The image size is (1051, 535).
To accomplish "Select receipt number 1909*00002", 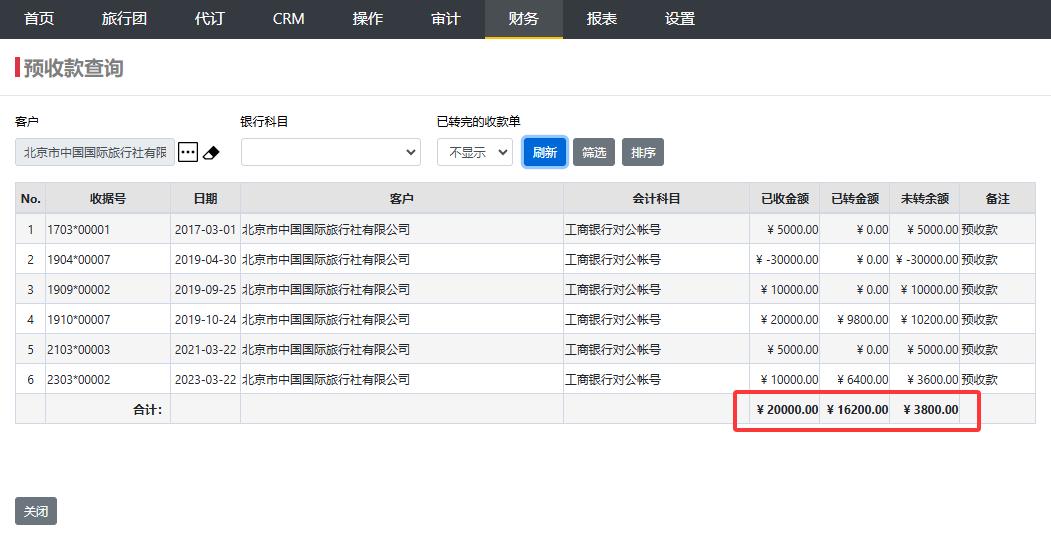I will click(x=78, y=290).
